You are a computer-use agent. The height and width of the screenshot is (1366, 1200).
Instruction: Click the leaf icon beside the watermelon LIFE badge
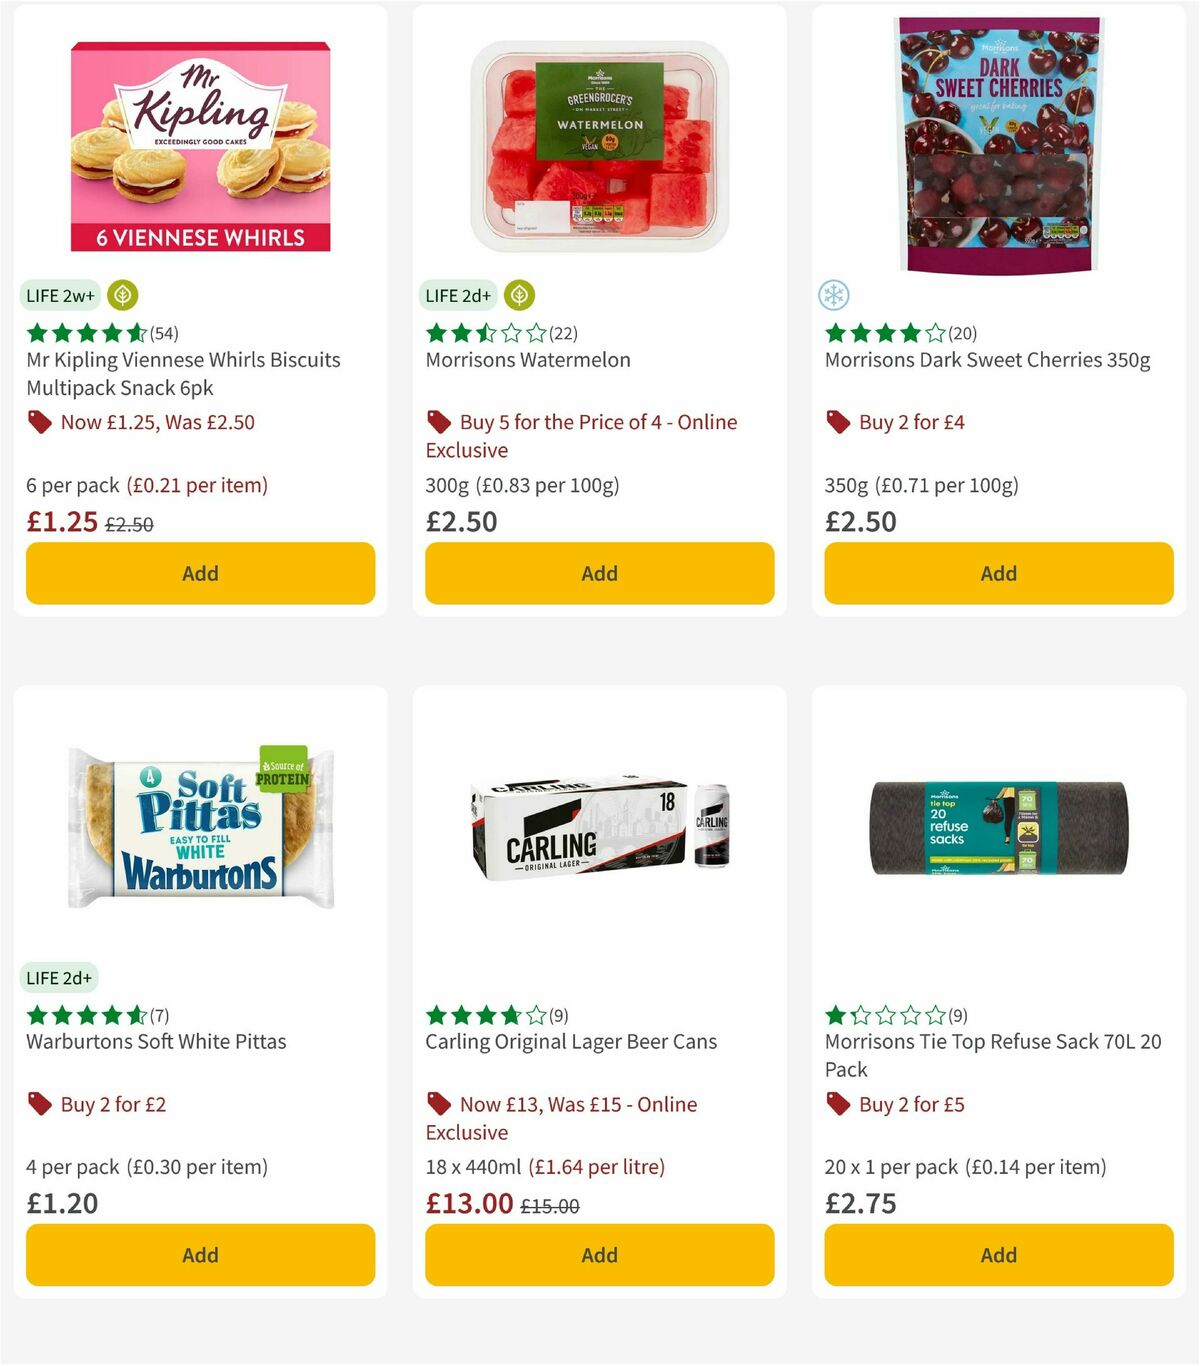521,295
